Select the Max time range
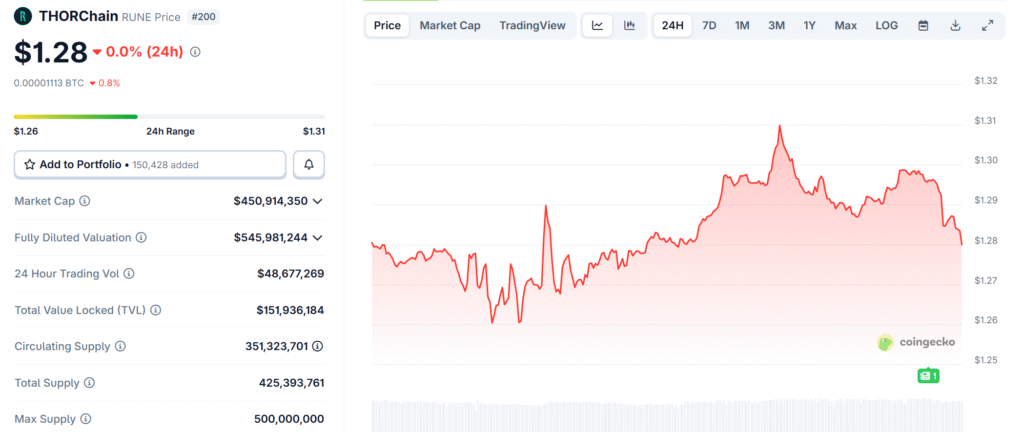Viewport: 1024px width, 432px height. tap(846, 25)
